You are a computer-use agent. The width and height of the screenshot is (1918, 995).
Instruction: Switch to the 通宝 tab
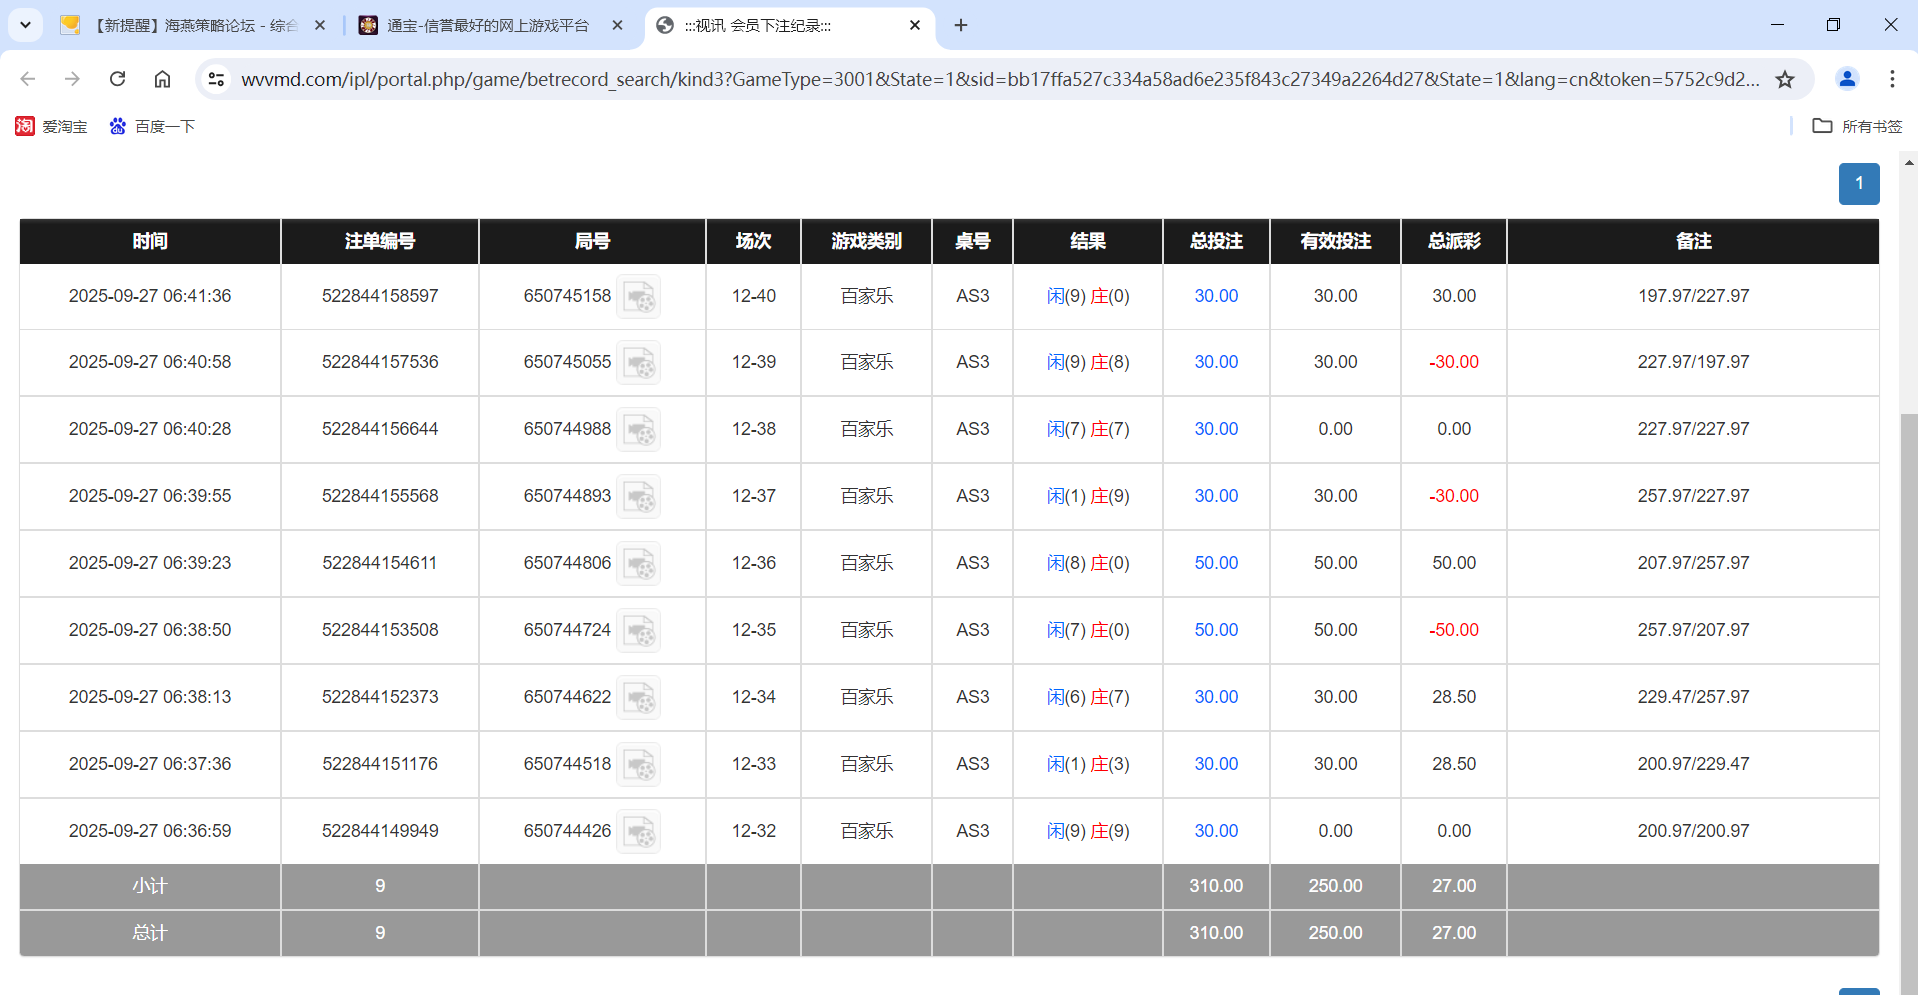(x=487, y=26)
